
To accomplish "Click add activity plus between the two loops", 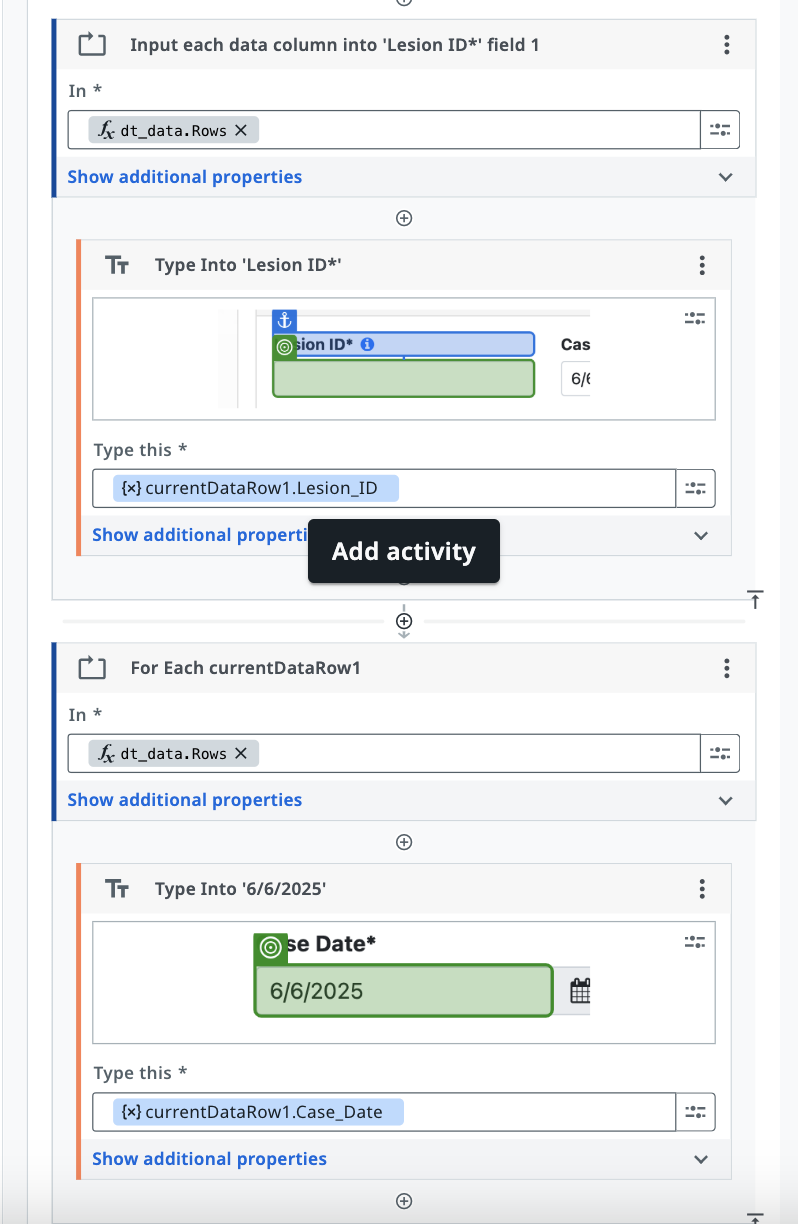I will [404, 621].
